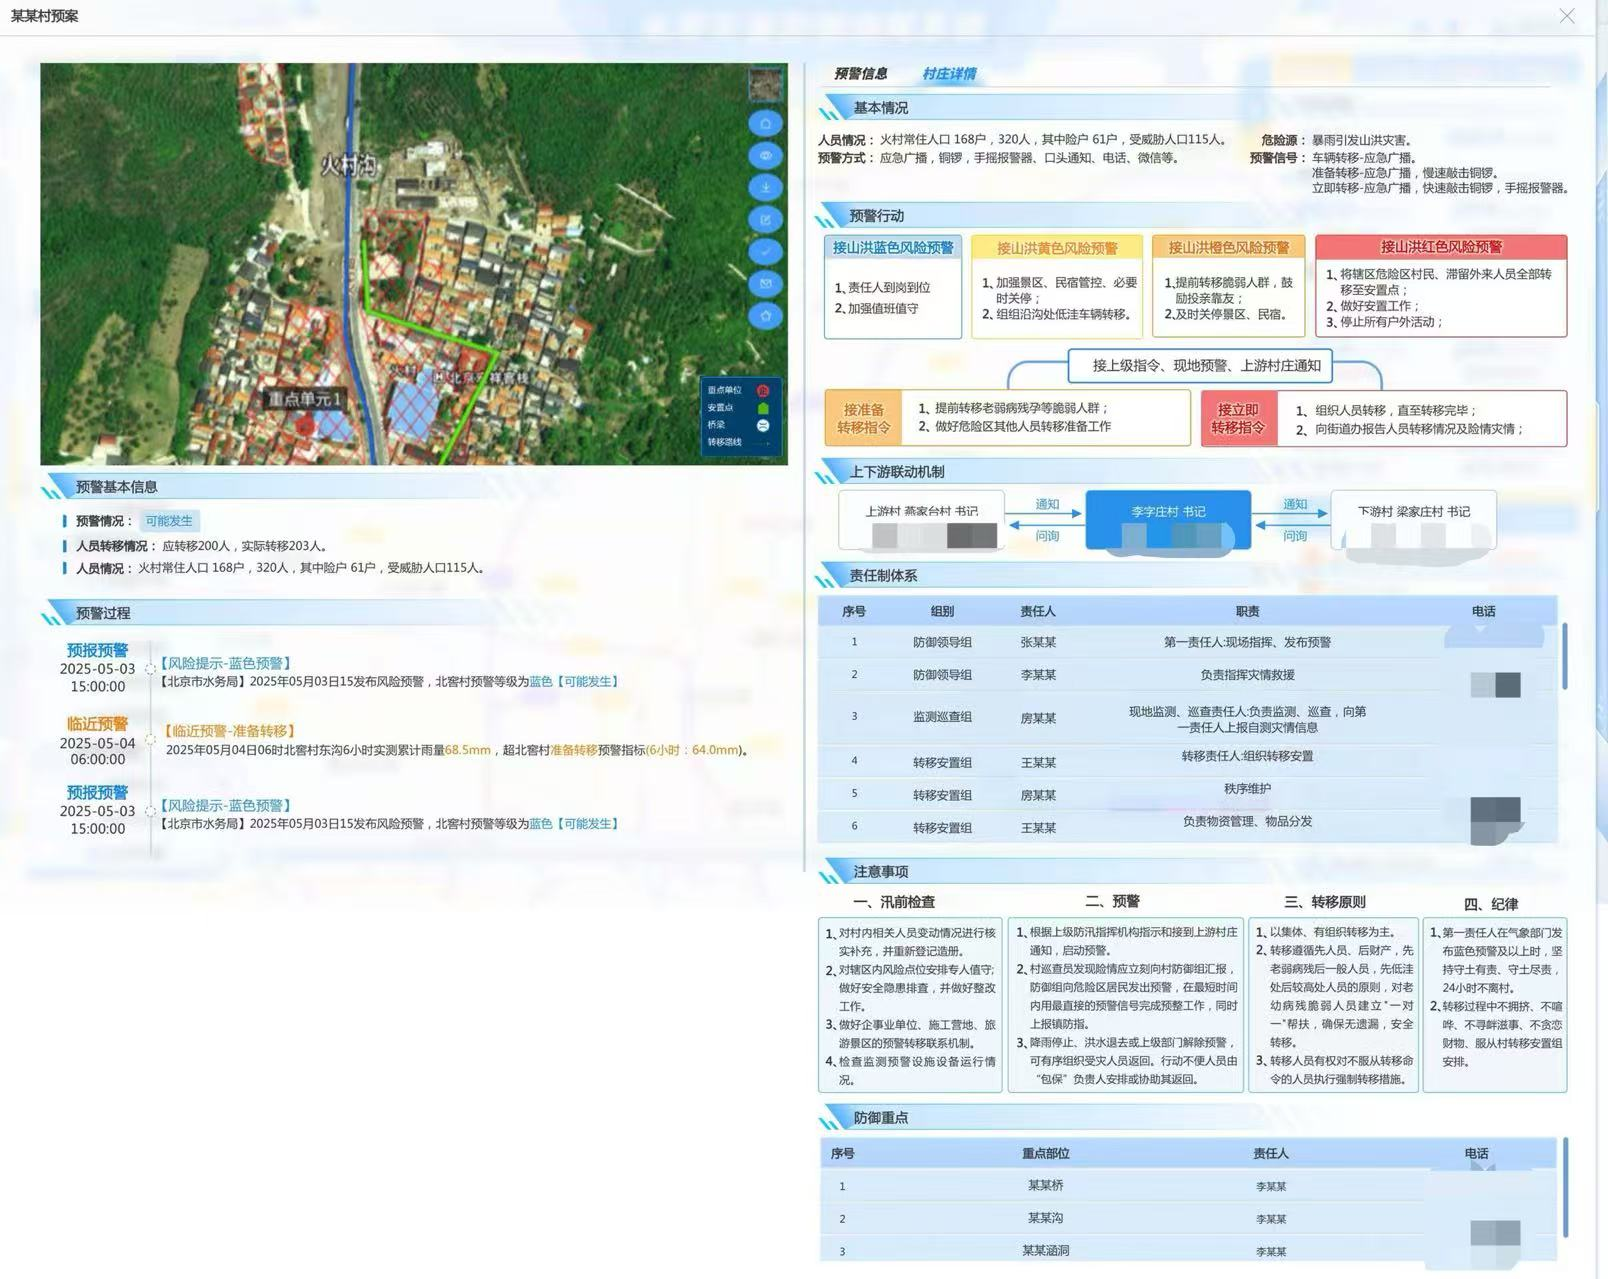Expand 接山洪红色风险预警 header
Image resolution: width=1608 pixels, height=1279 pixels.
pyautogui.click(x=1441, y=247)
